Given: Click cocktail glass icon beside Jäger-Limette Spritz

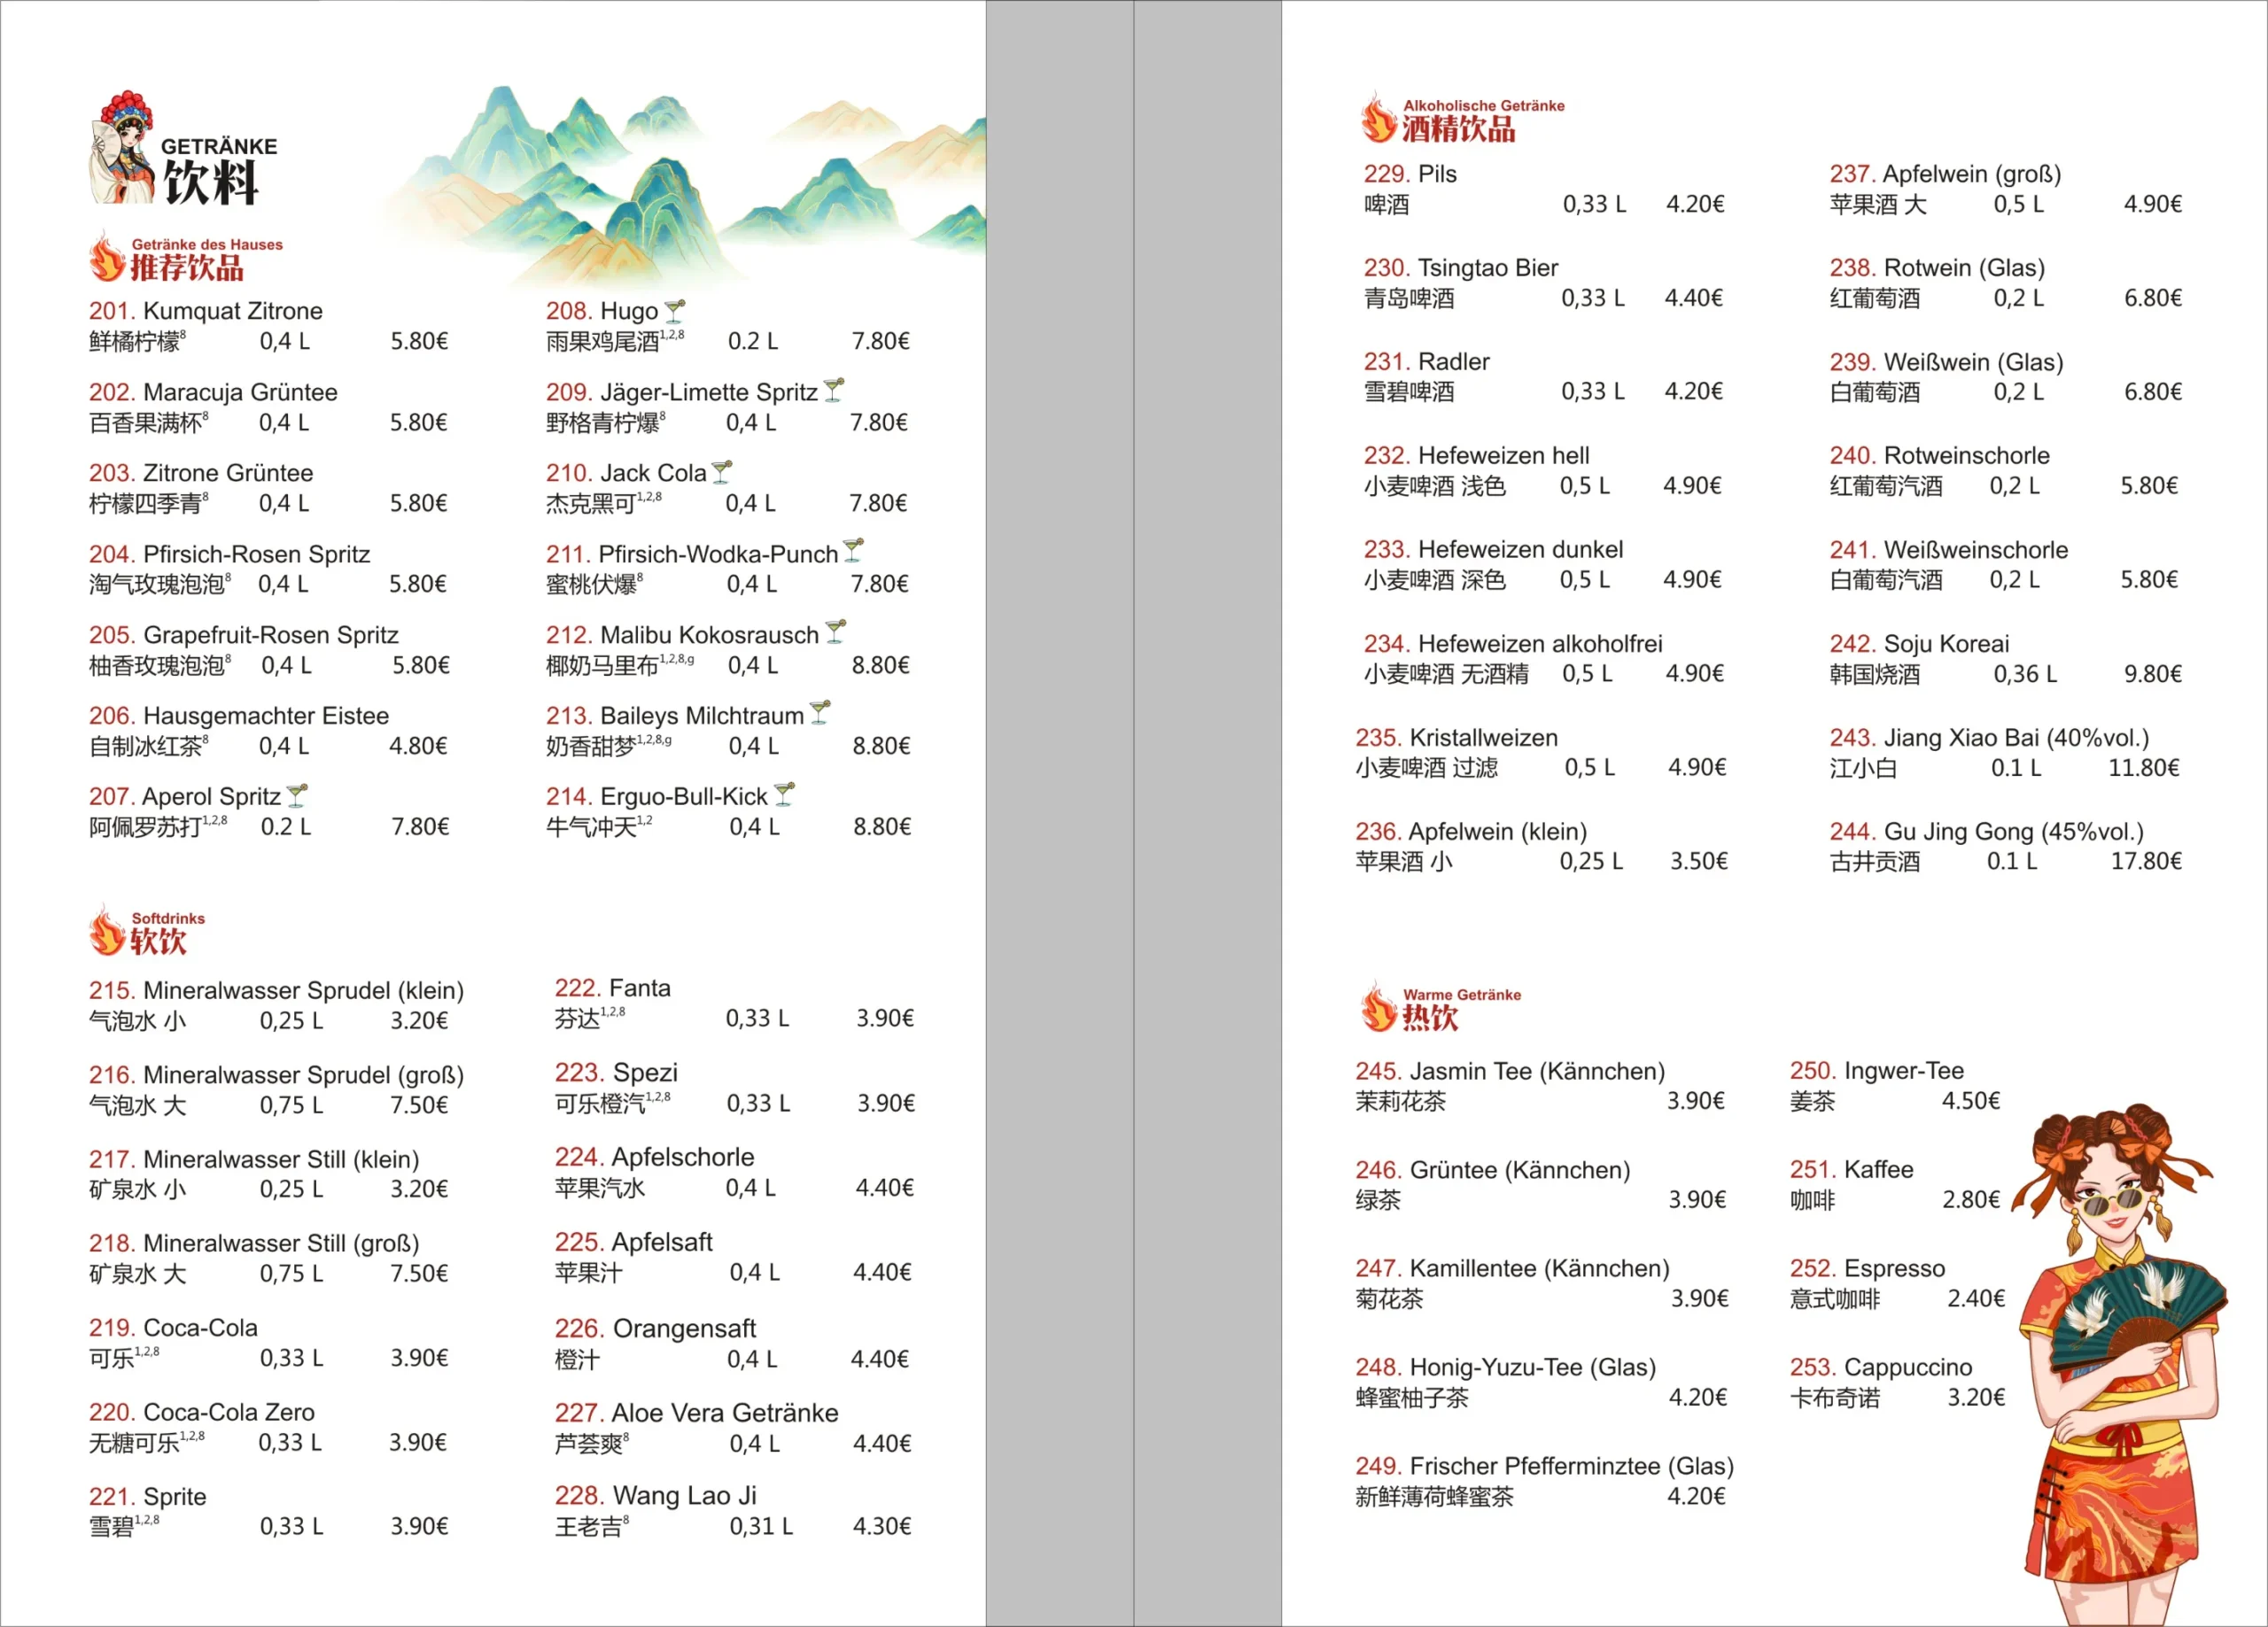Looking at the screenshot, I should point(834,391).
